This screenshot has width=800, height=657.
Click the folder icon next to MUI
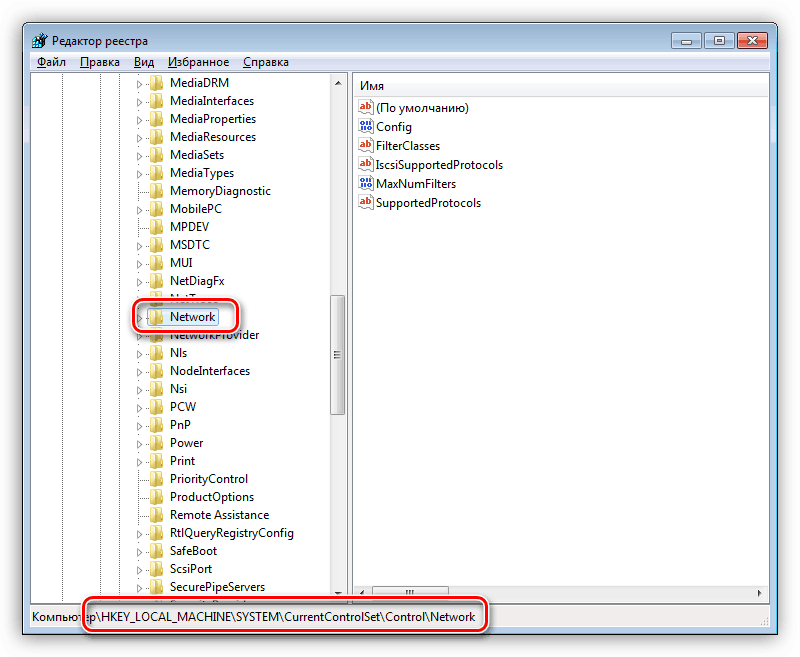(155, 262)
